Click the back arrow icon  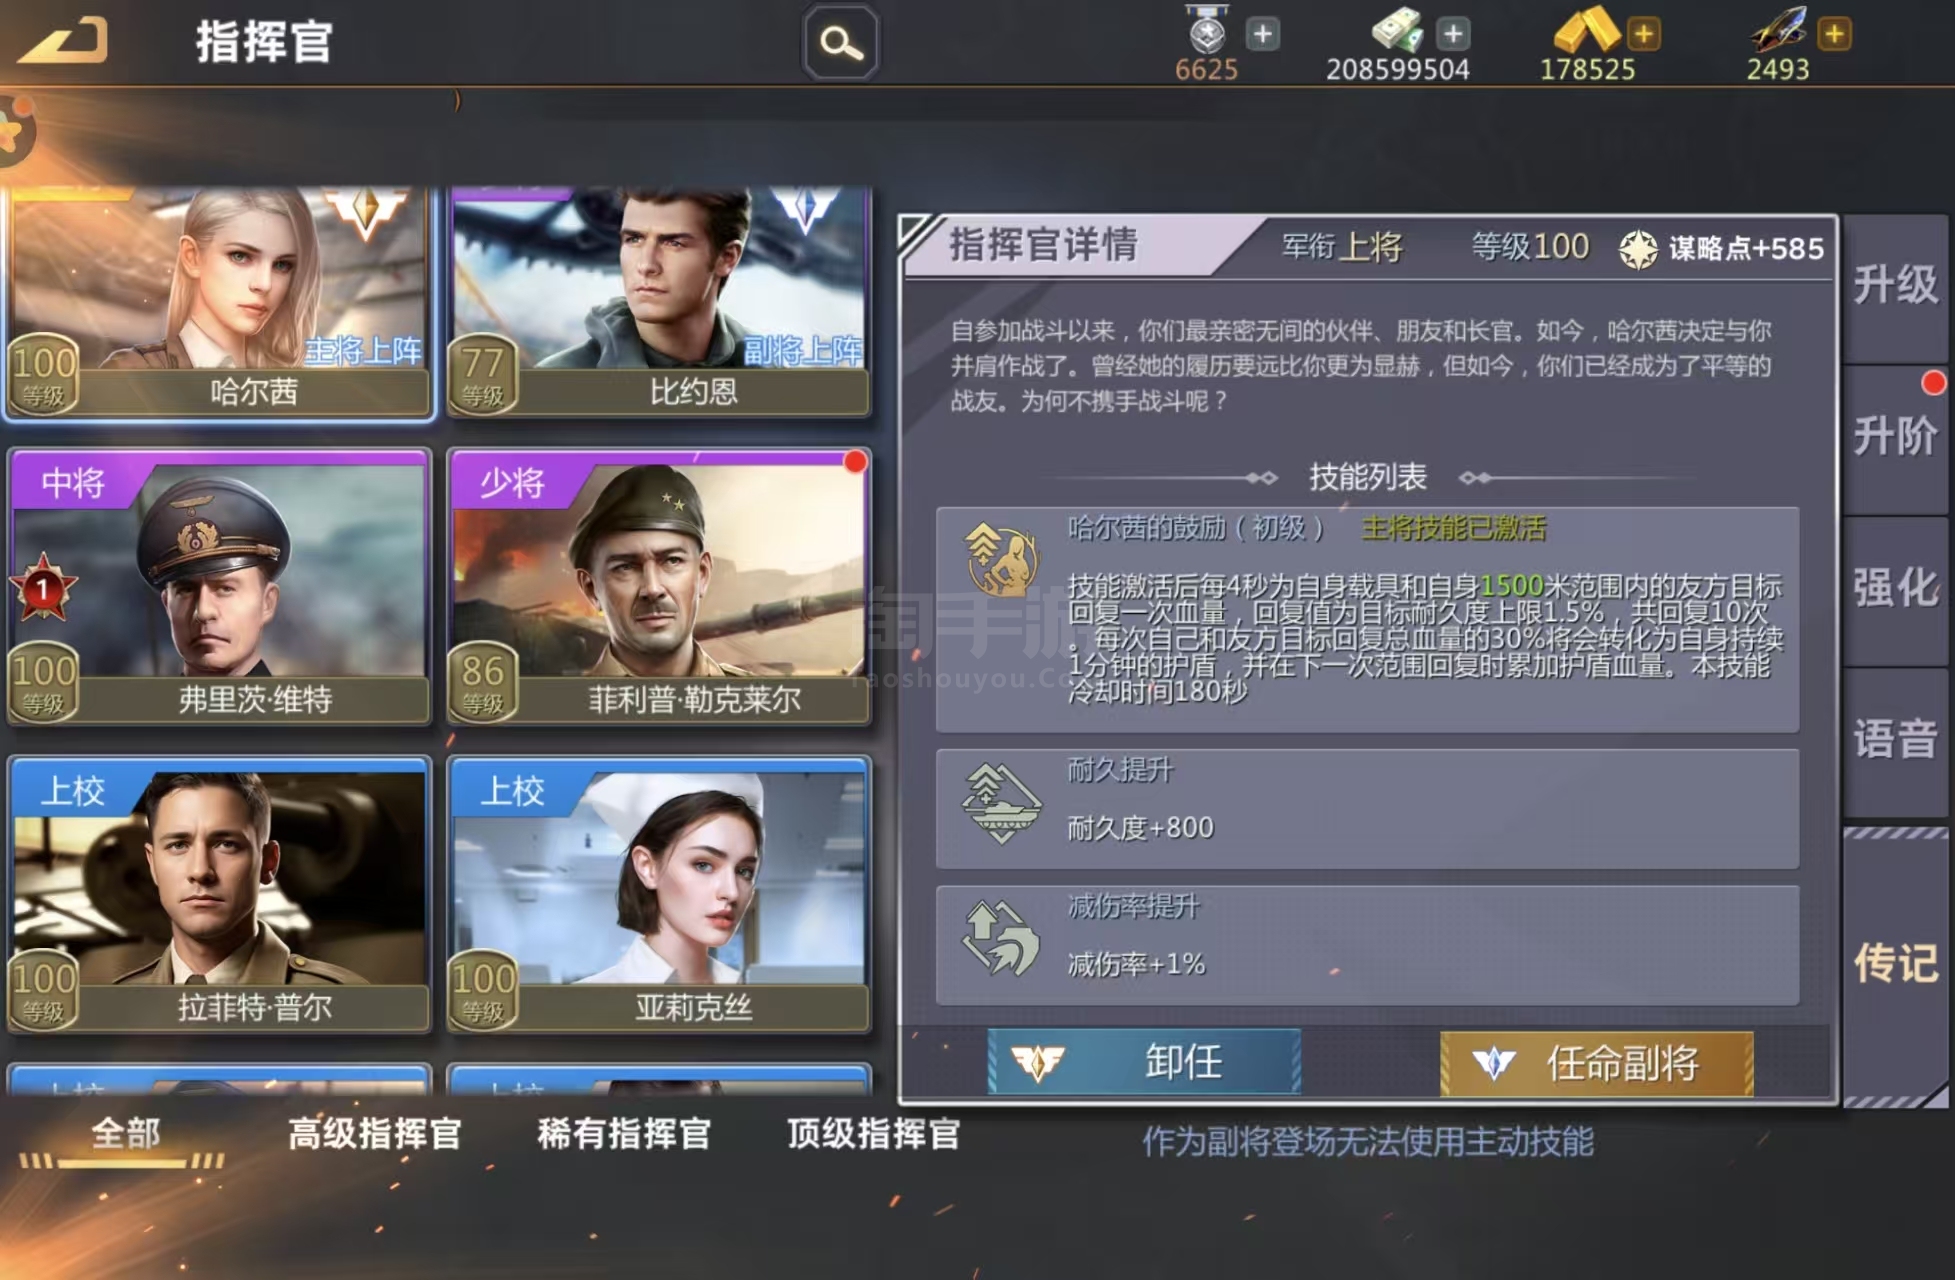pos(64,41)
